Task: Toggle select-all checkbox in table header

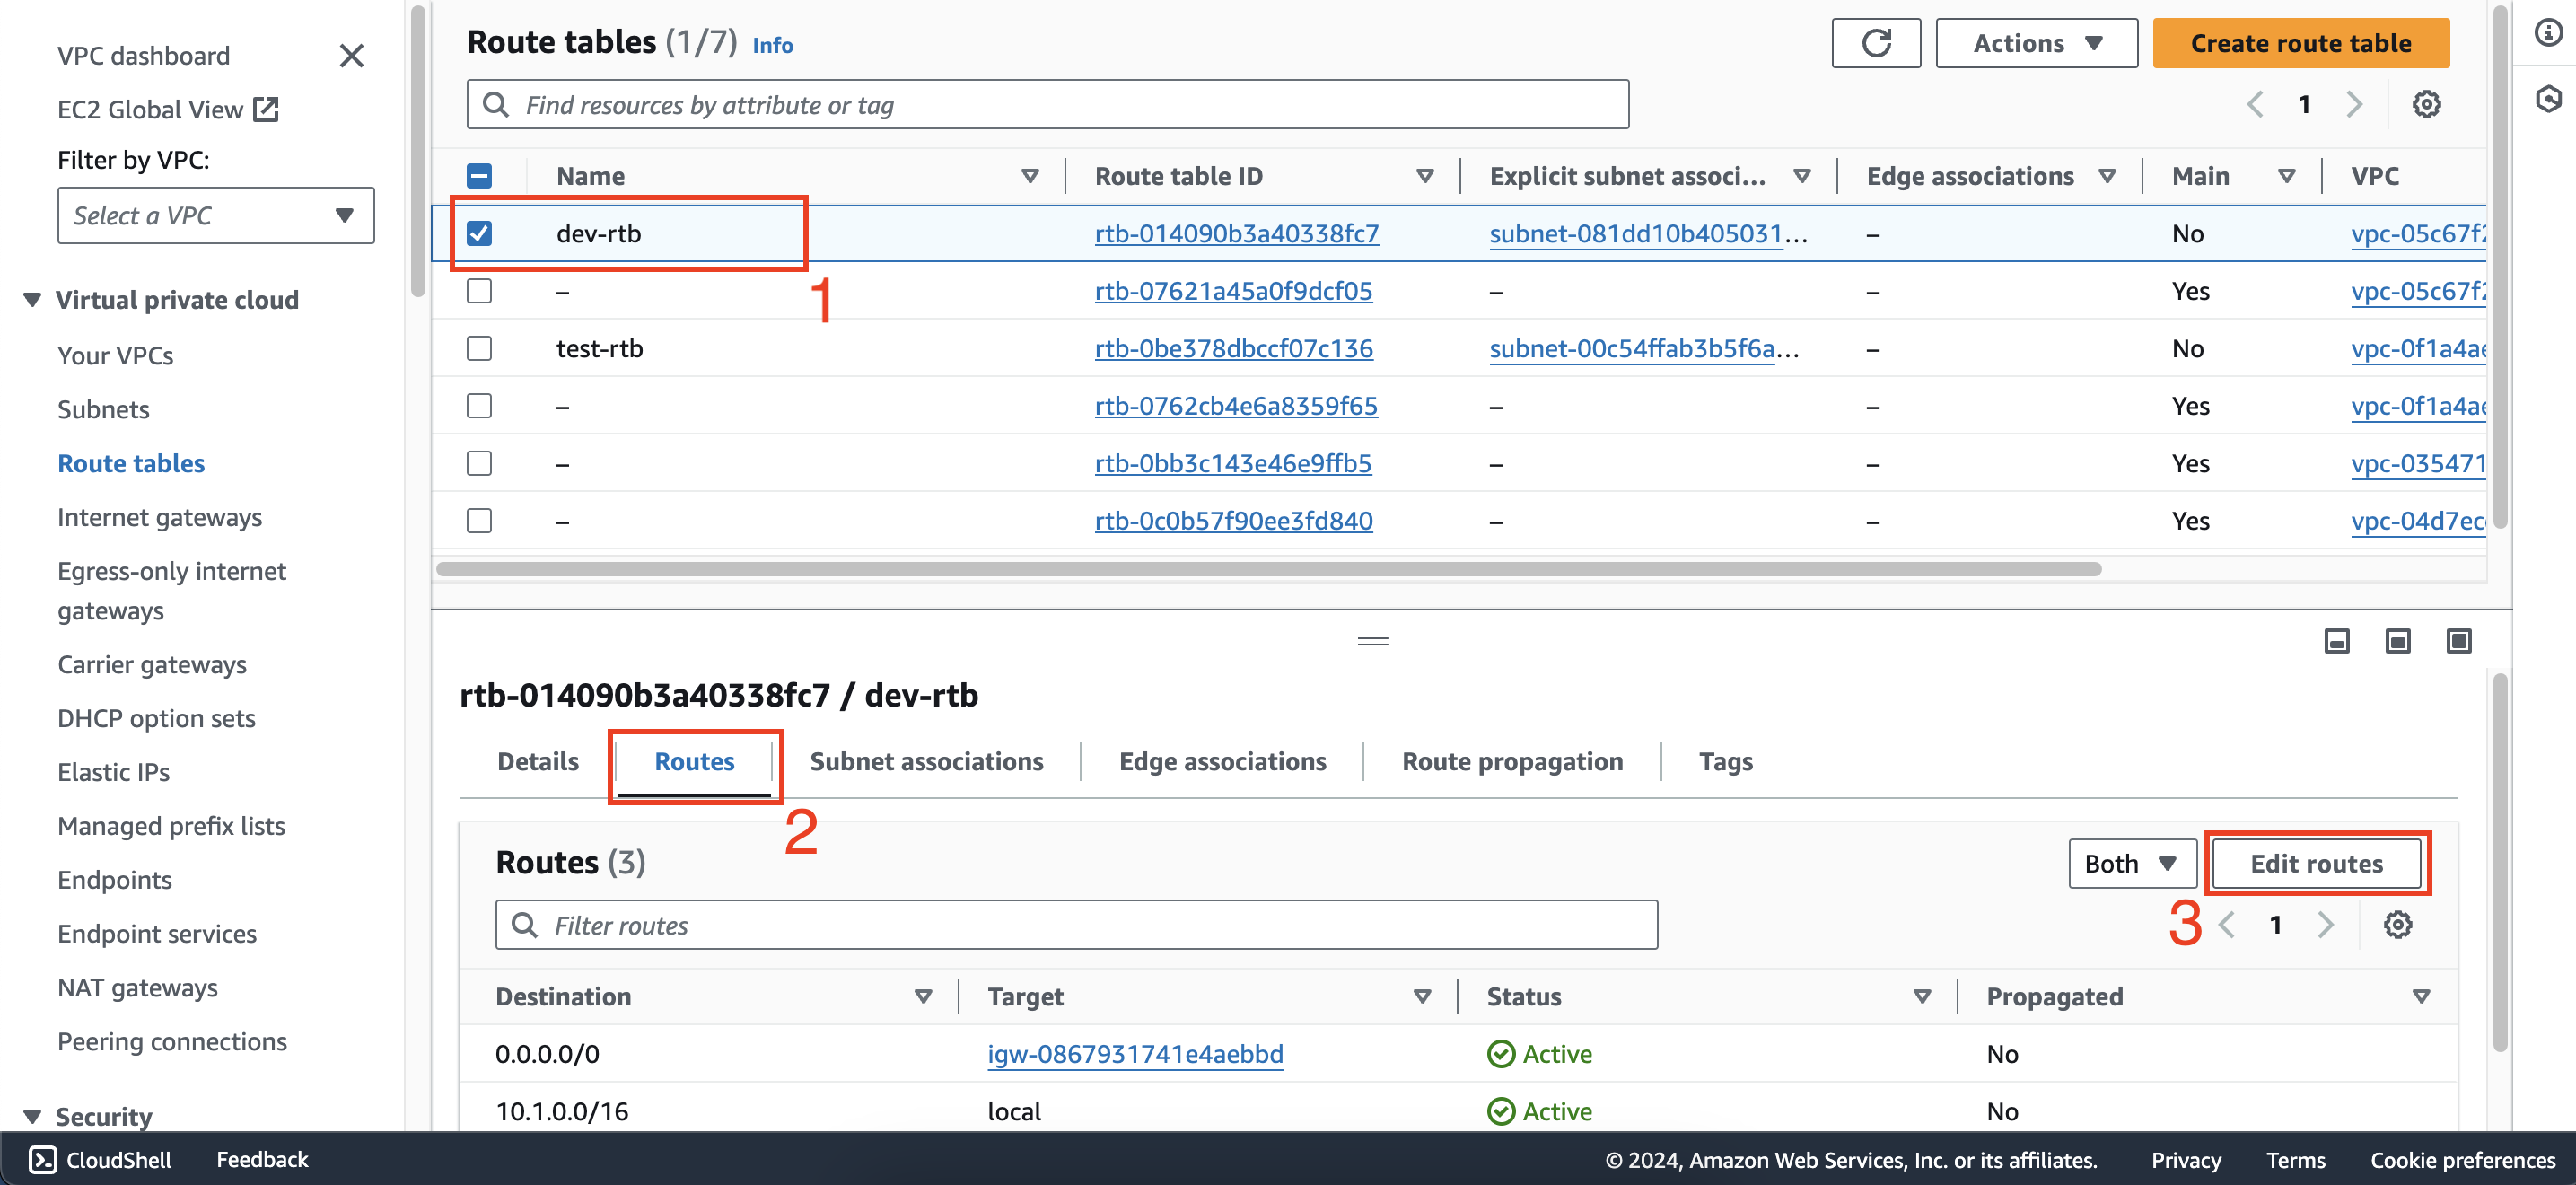Action: [479, 176]
